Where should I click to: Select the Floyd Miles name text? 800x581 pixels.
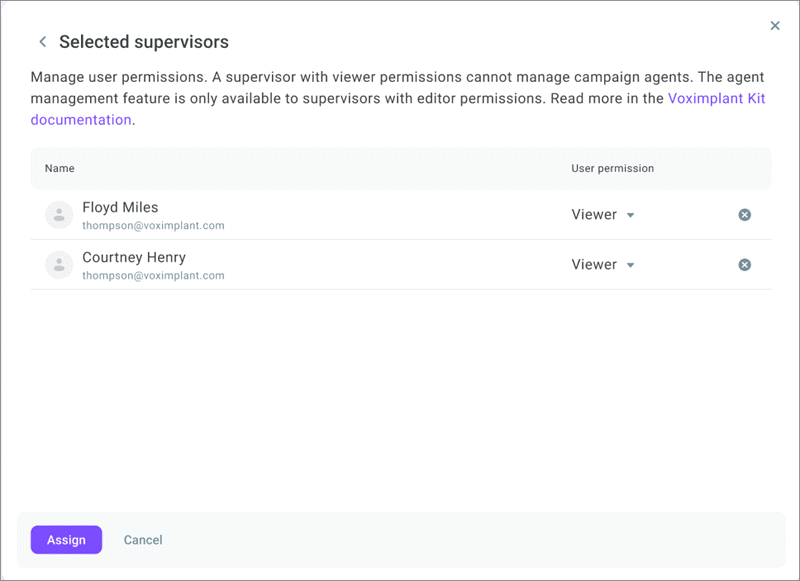120,207
